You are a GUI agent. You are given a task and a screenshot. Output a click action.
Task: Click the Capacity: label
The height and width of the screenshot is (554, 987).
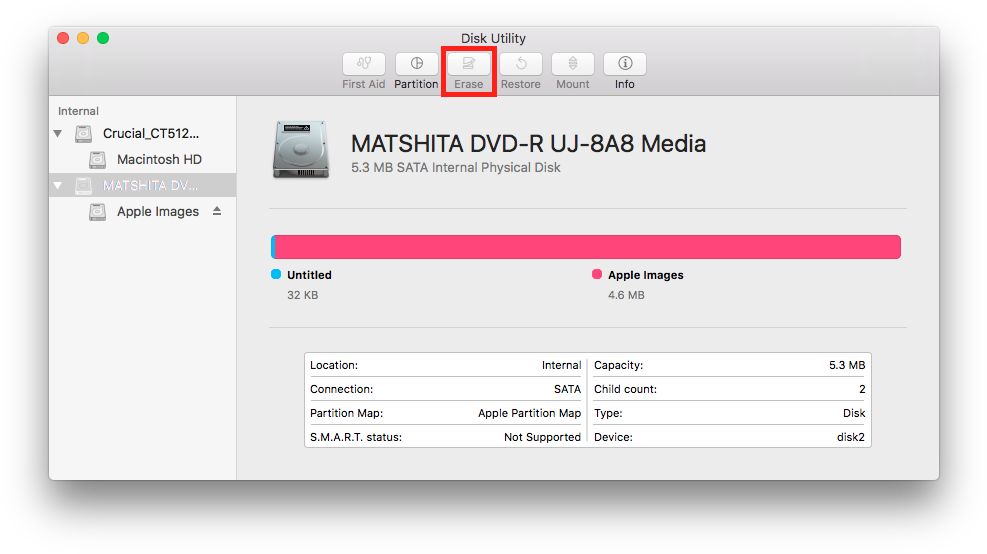pyautogui.click(x=618, y=365)
